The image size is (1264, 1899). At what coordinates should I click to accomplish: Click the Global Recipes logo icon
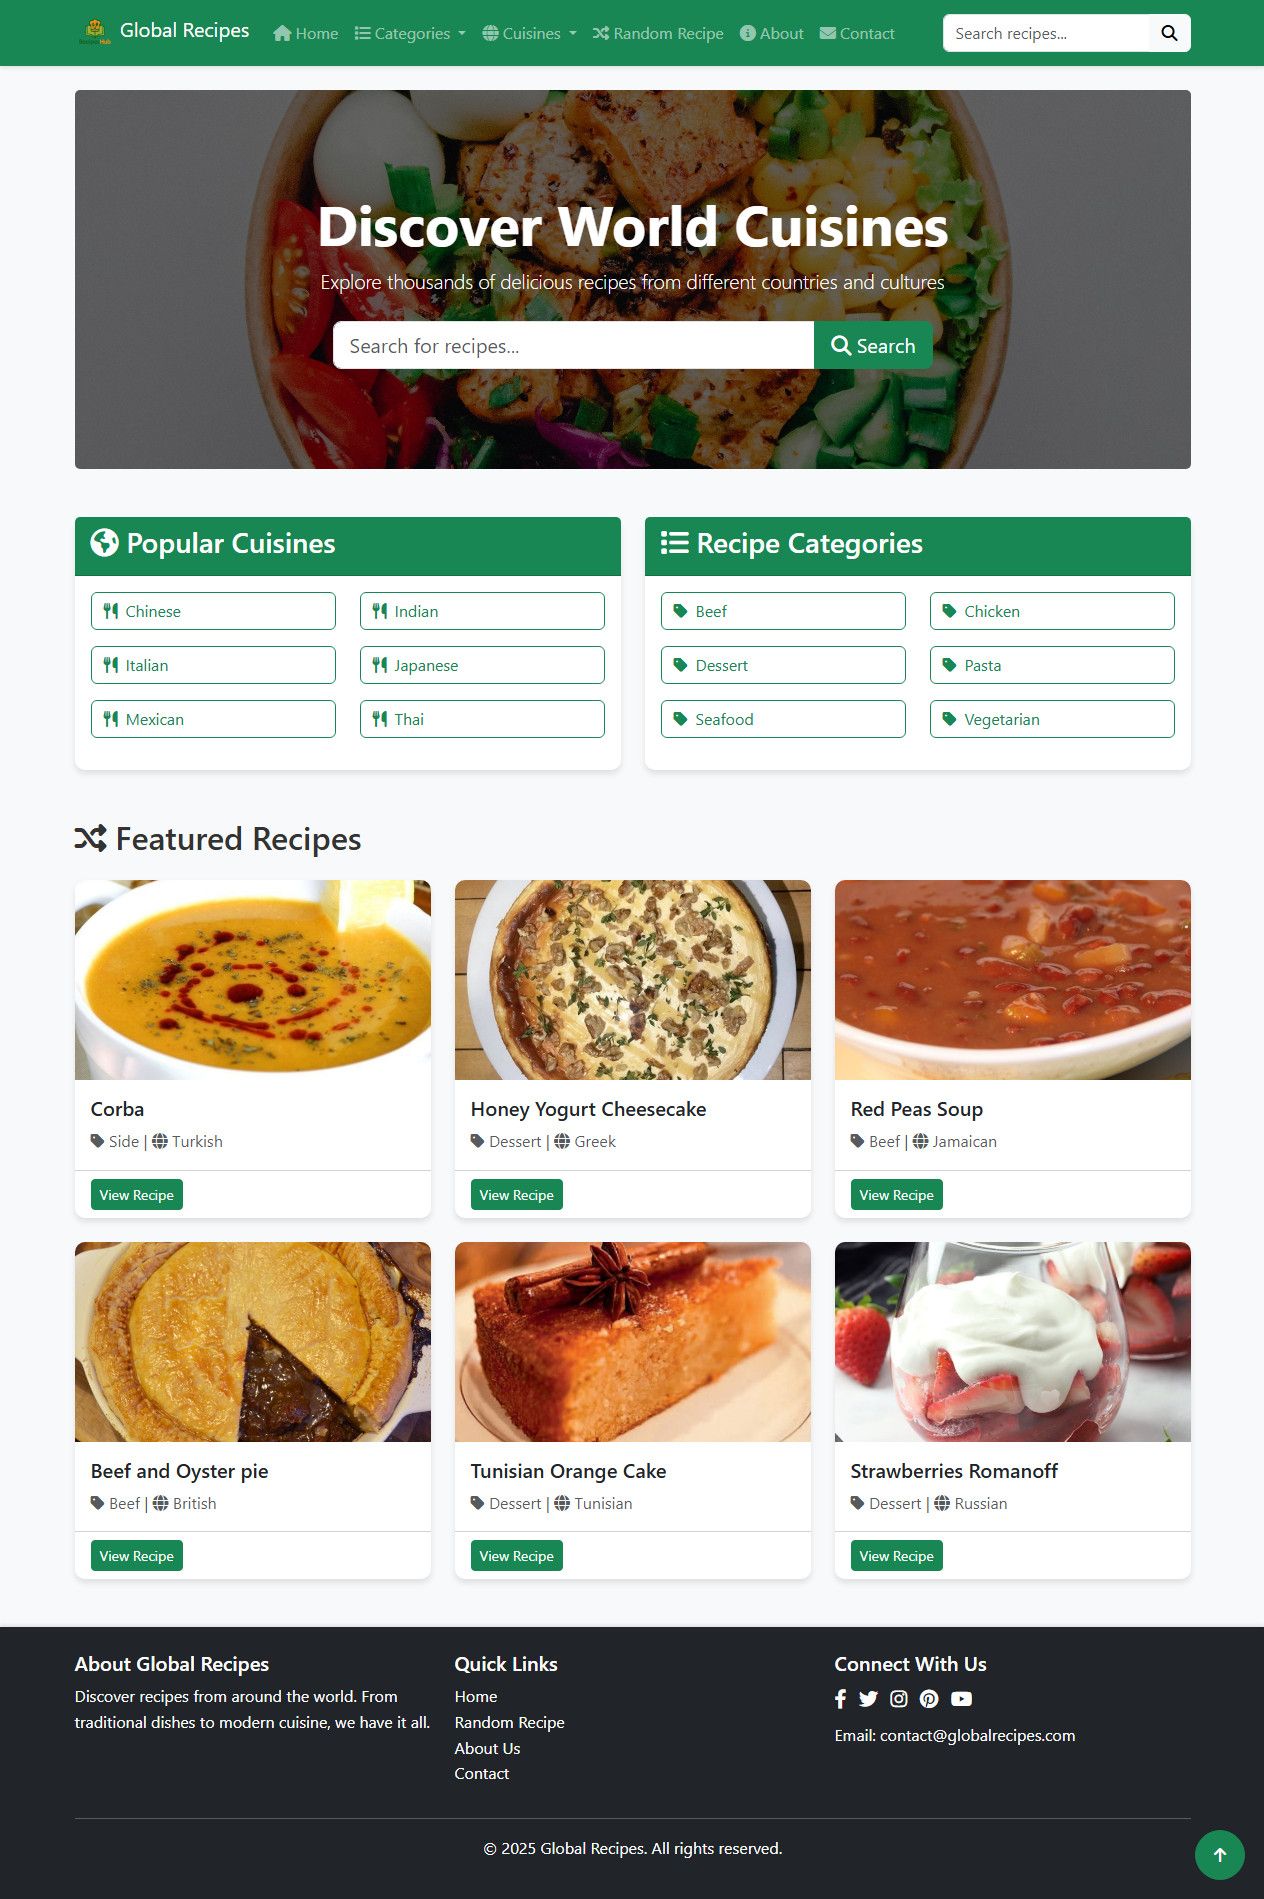click(x=95, y=32)
